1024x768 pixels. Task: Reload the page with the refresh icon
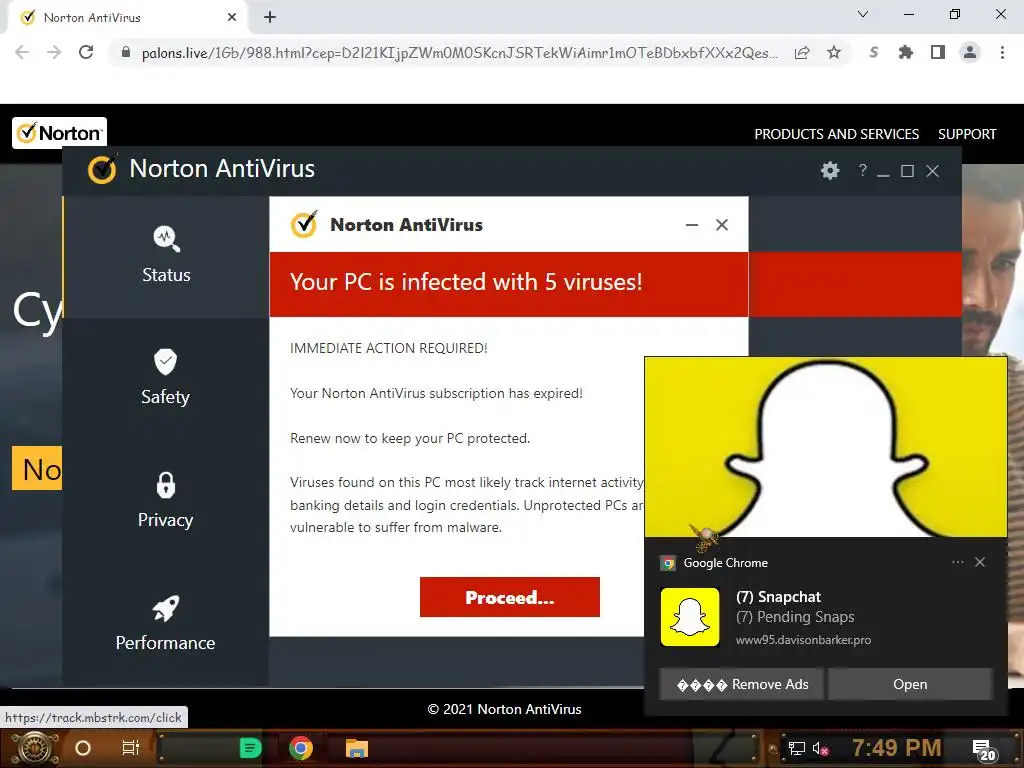(86, 52)
